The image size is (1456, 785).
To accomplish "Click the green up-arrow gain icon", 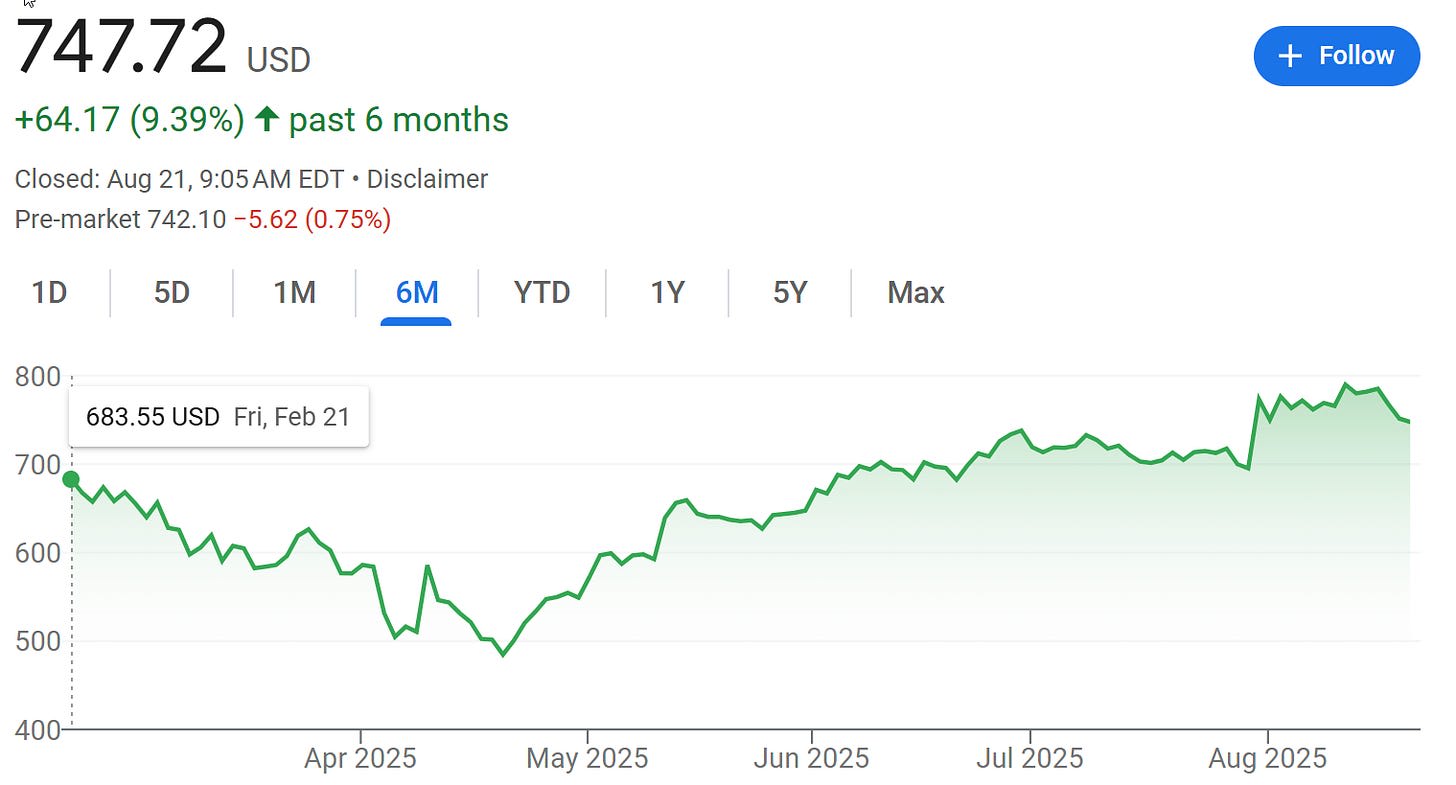I will [266, 120].
